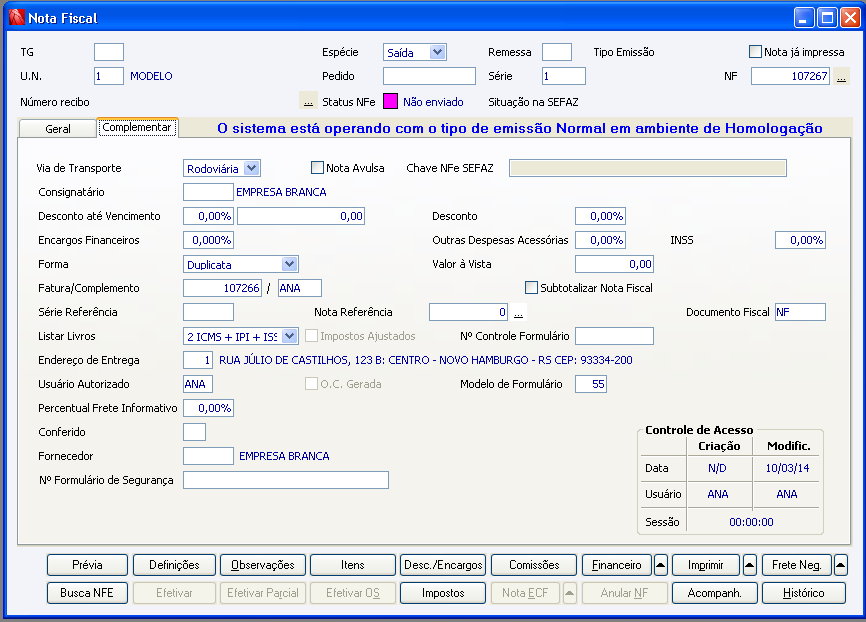The height and width of the screenshot is (622, 866).
Task: Toggle the Nota Avulsa checkbox
Action: pos(317,167)
